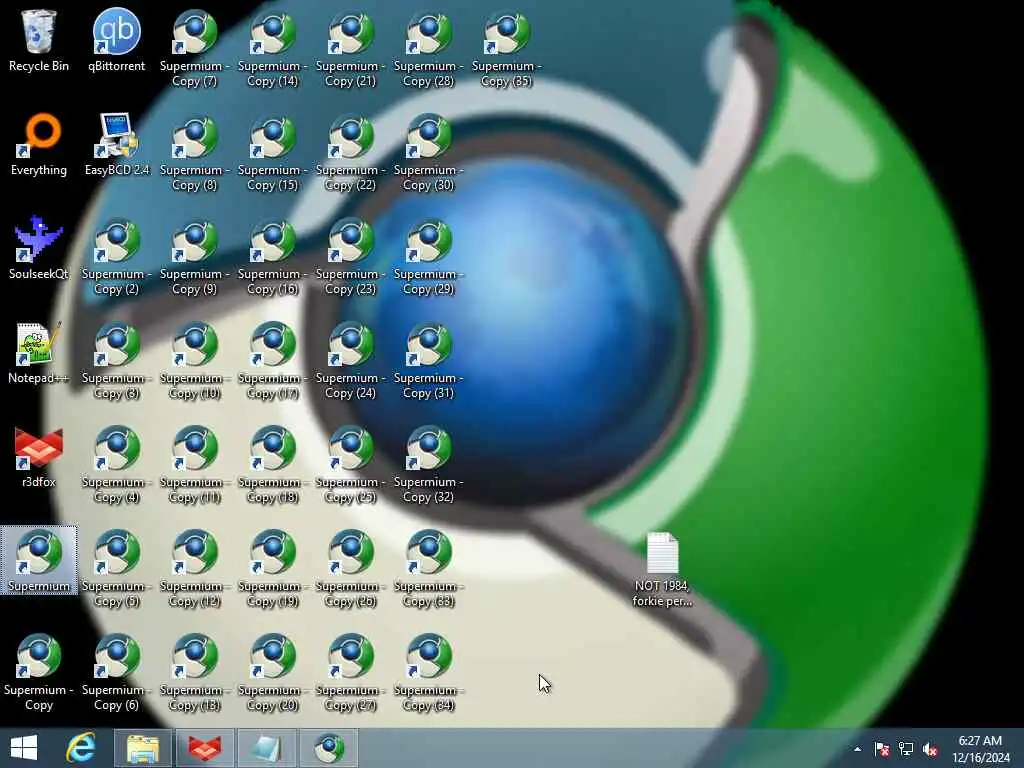Select Supermium - Copy (10) icon
Image resolution: width=1024 pixels, height=768 pixels.
(x=194, y=360)
